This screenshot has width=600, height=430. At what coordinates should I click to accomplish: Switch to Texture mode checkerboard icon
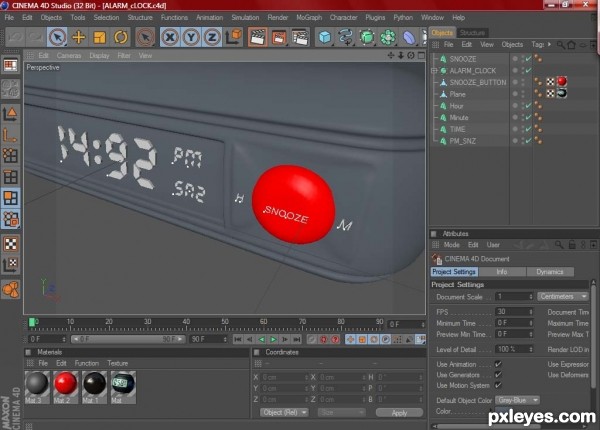tap(10, 244)
